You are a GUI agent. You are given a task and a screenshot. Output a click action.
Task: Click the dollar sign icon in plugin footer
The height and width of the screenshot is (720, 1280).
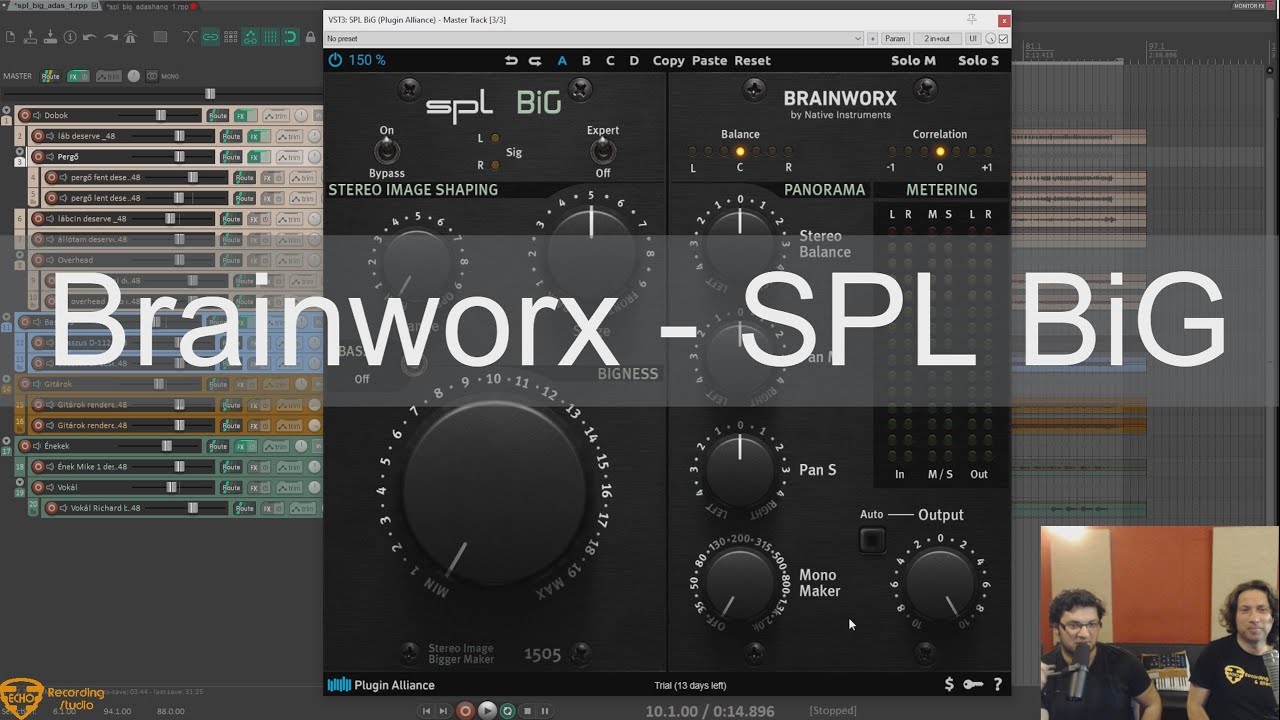[x=949, y=685]
